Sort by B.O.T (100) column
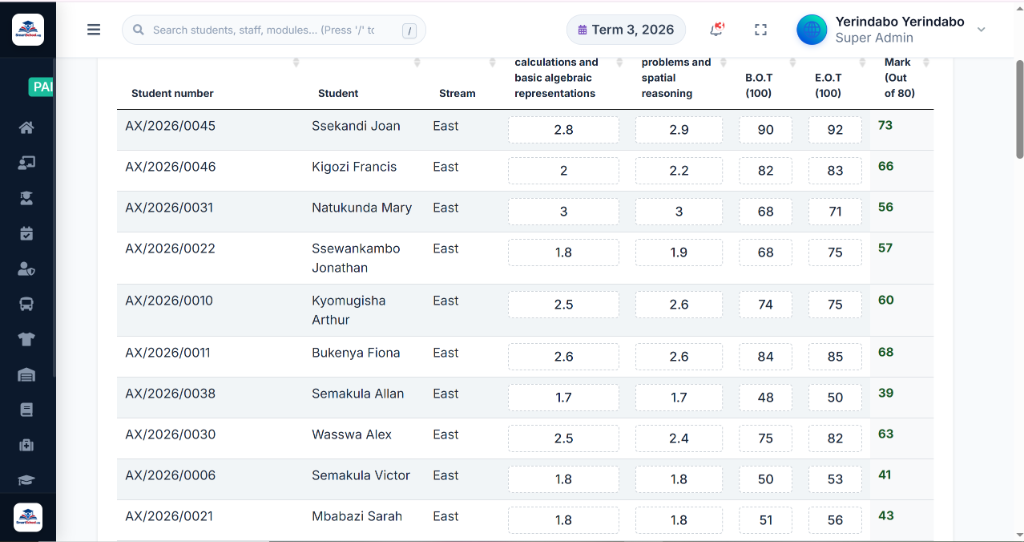Viewport: 1024px width, 542px height. point(759,85)
